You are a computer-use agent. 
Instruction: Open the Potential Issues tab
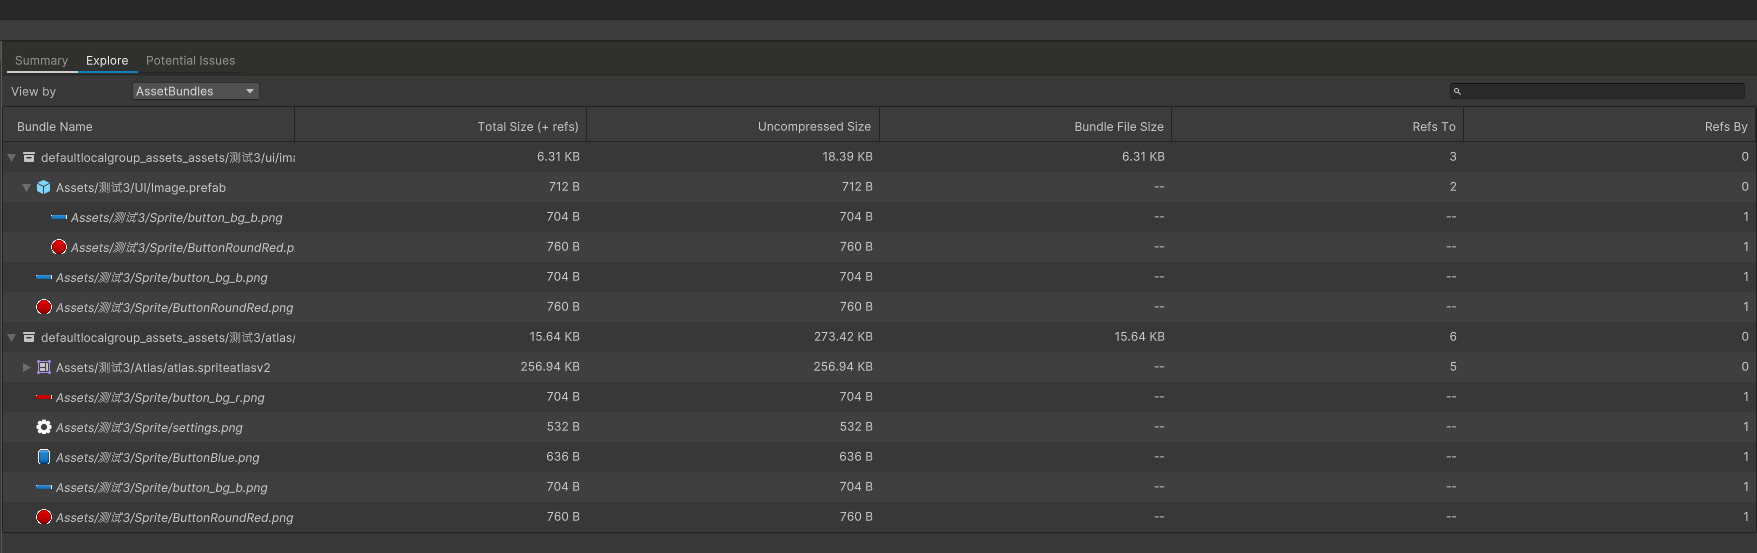(190, 61)
